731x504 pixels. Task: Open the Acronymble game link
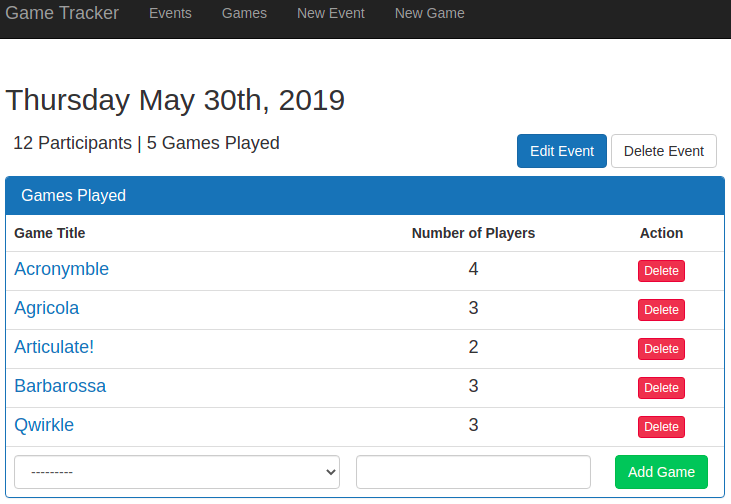coord(62,269)
